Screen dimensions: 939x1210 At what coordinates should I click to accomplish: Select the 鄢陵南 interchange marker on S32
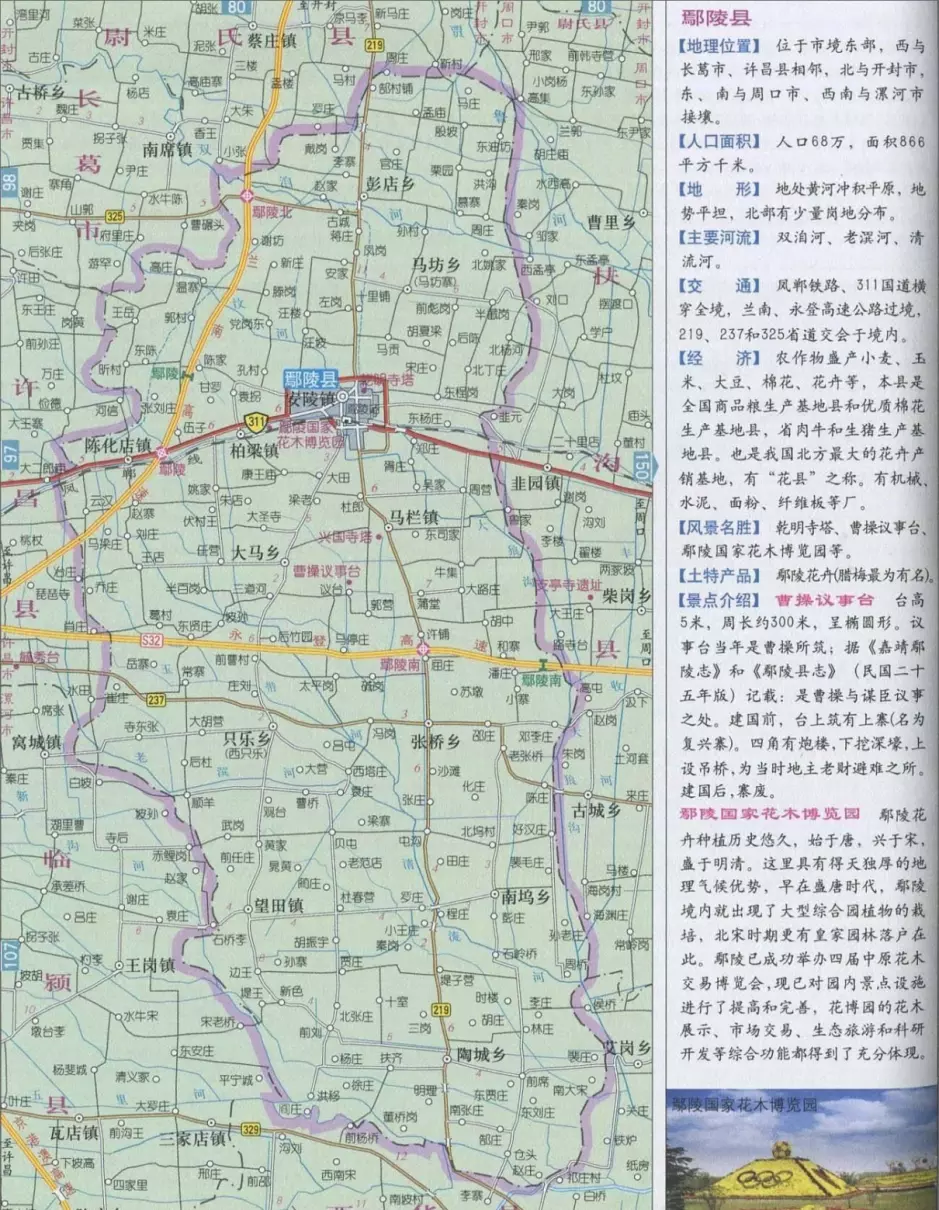[425, 649]
